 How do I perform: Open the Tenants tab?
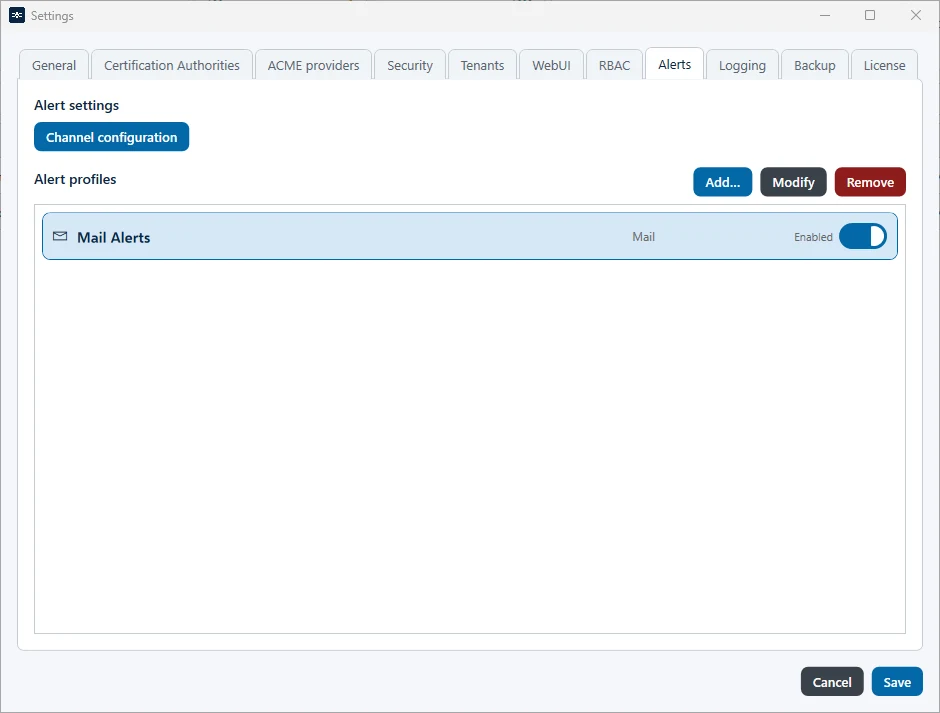(482, 65)
